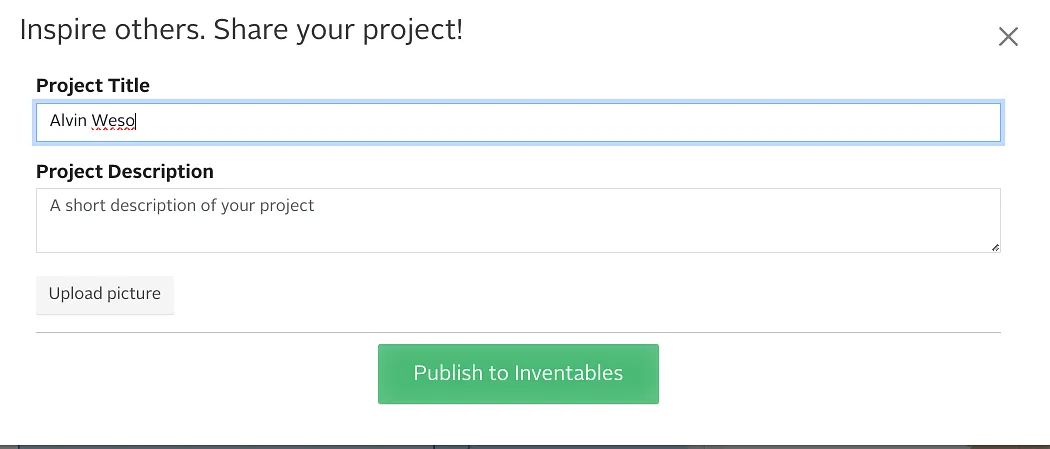Click the dark backdrop strip below dialog

click(x=518, y=446)
